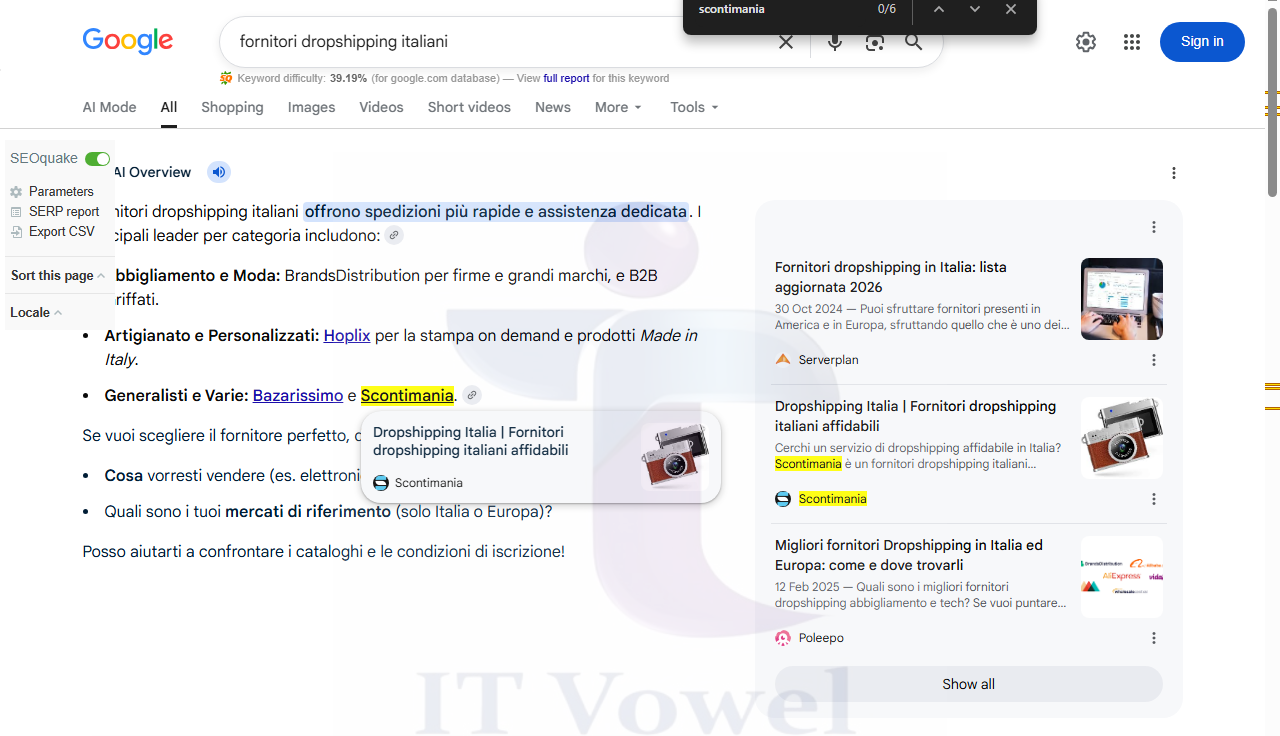This screenshot has width=1280, height=736.
Task: Open the Poleepo logos thumbnail
Action: point(1122,577)
